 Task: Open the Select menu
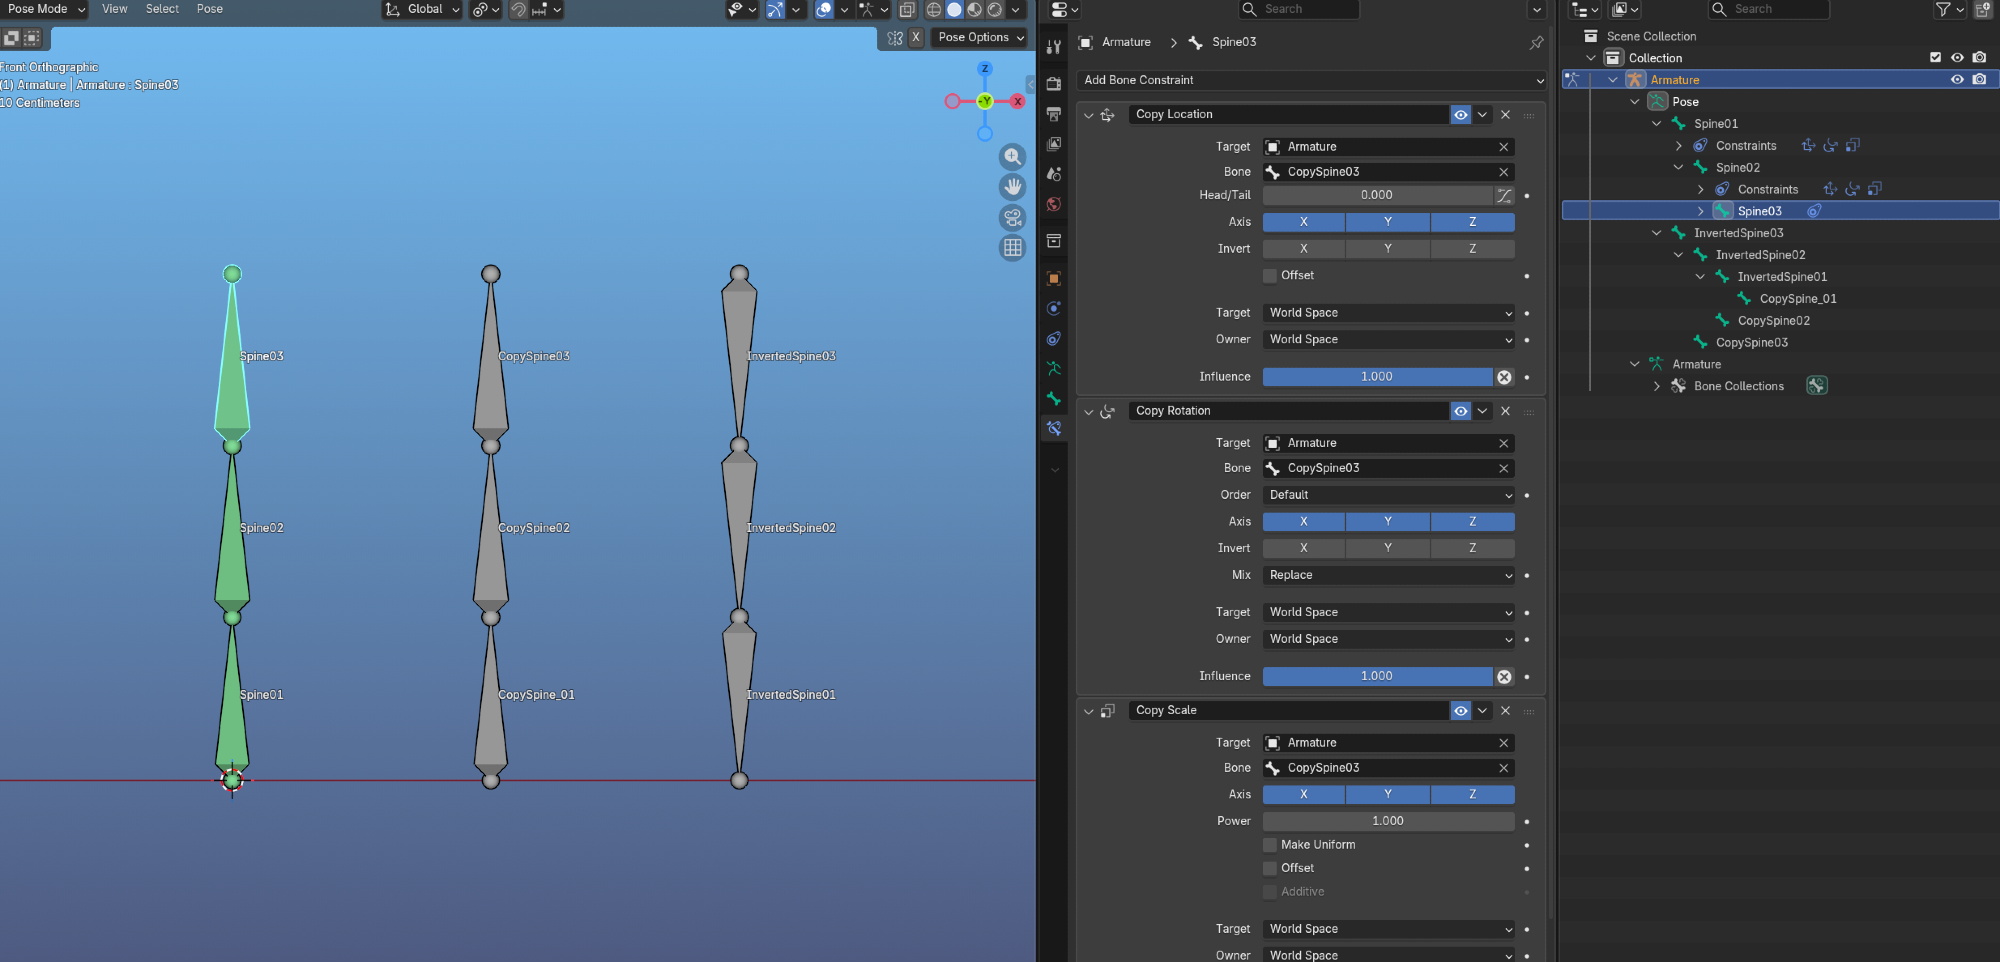[162, 9]
